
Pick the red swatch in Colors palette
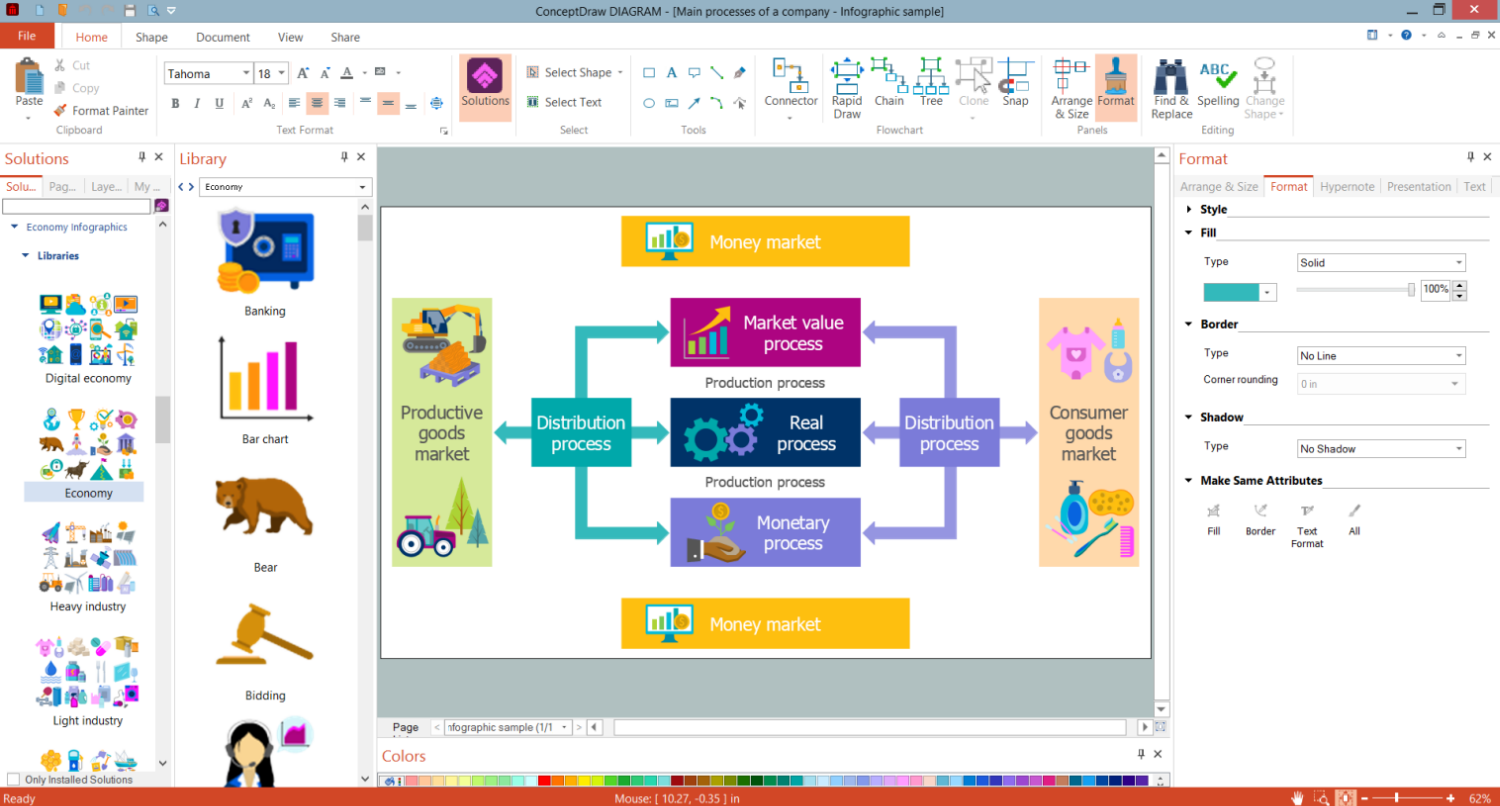[544, 781]
